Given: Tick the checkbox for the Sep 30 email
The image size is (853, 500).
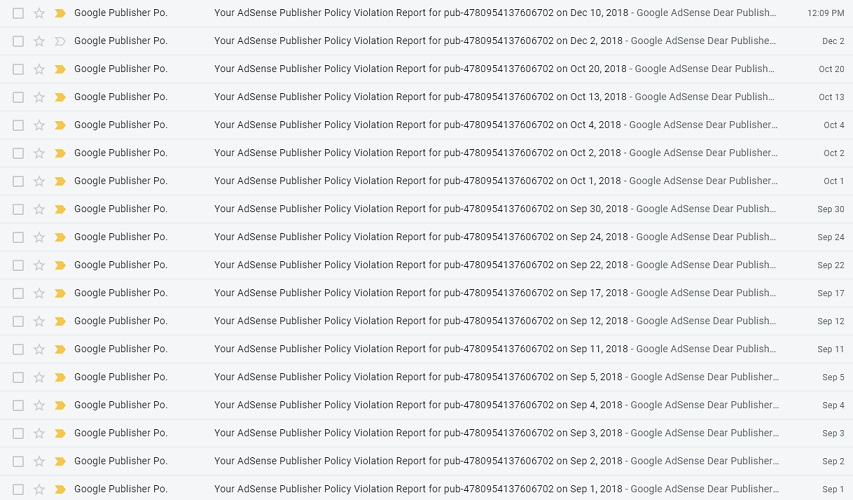Looking at the screenshot, I should 18,209.
